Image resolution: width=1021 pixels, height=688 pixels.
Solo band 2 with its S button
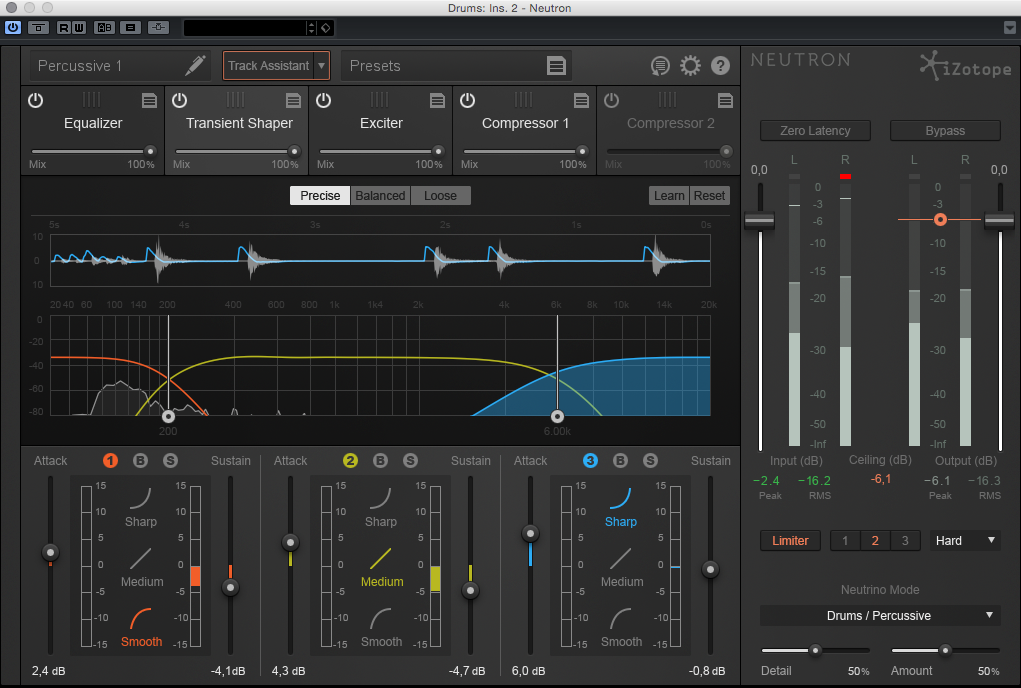pyautogui.click(x=410, y=461)
